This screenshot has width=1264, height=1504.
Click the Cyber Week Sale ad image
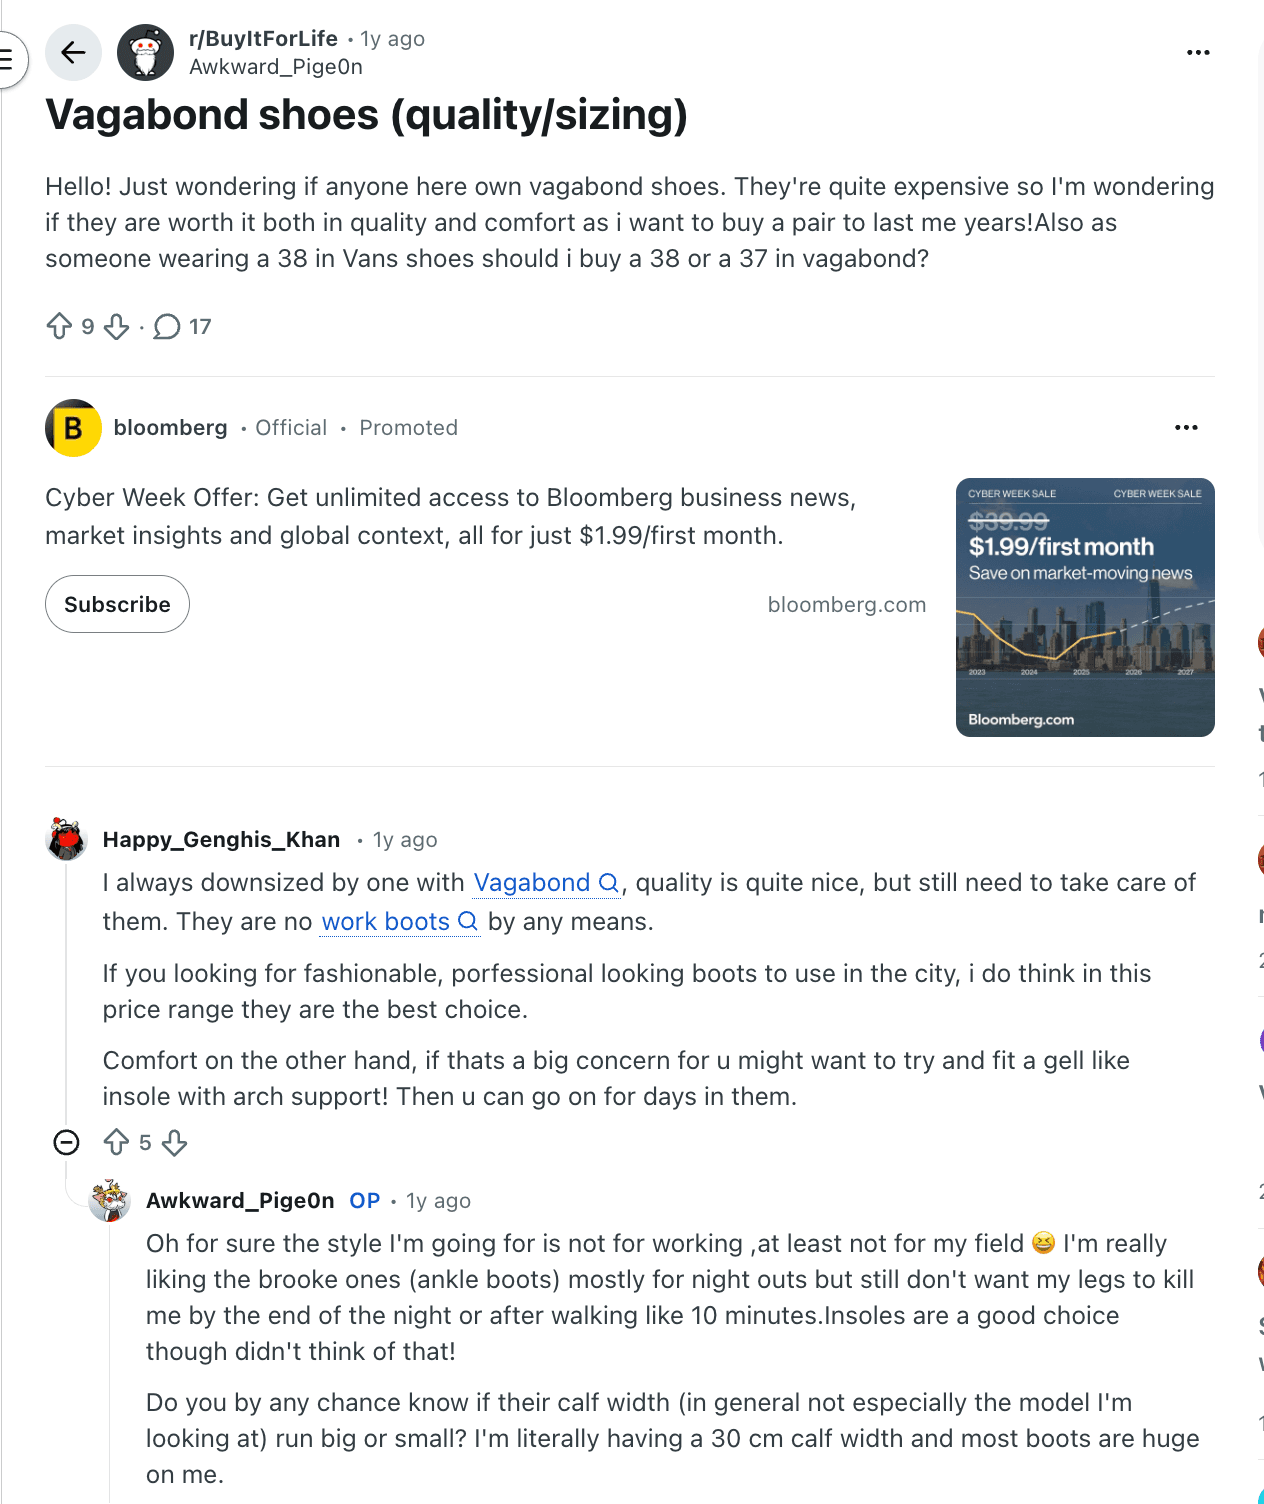[x=1085, y=608]
